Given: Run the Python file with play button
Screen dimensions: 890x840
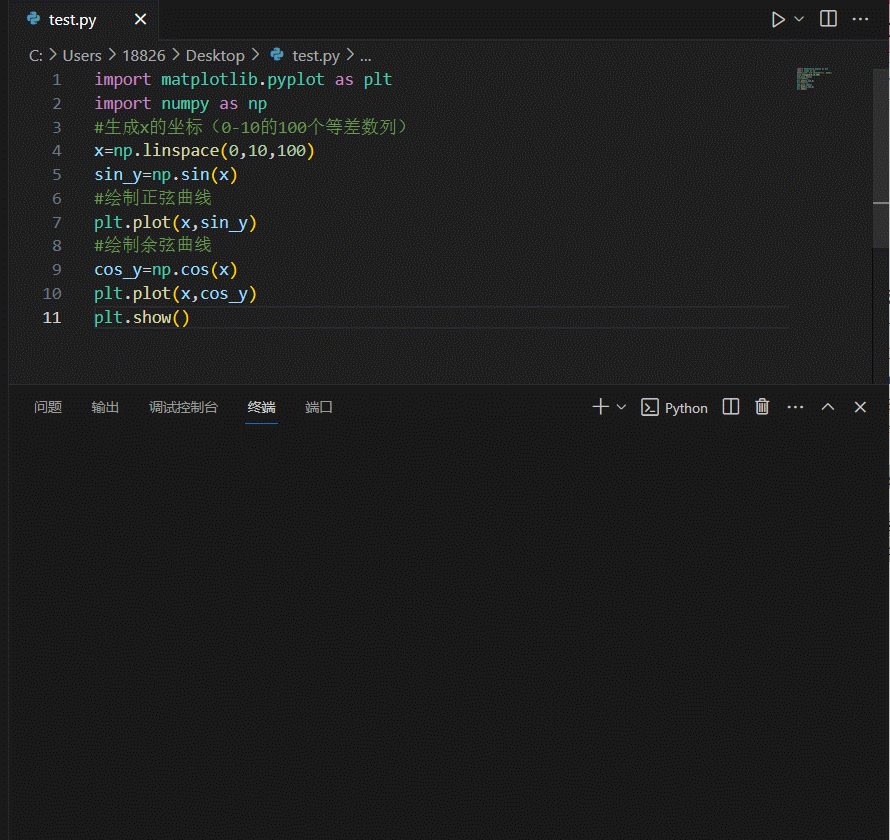Looking at the screenshot, I should [x=778, y=20].
